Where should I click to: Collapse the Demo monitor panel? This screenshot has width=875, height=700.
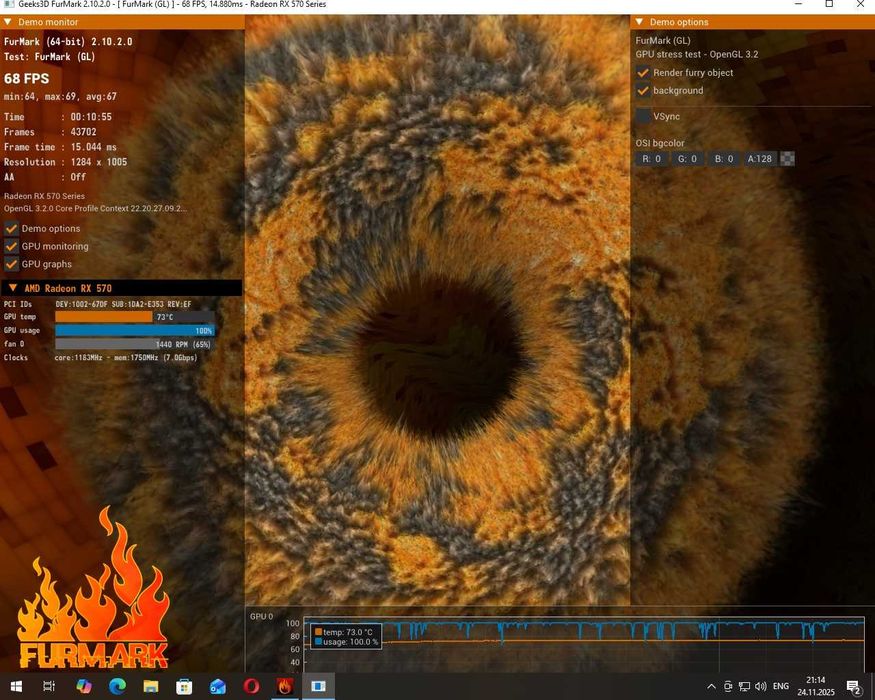(x=8, y=22)
